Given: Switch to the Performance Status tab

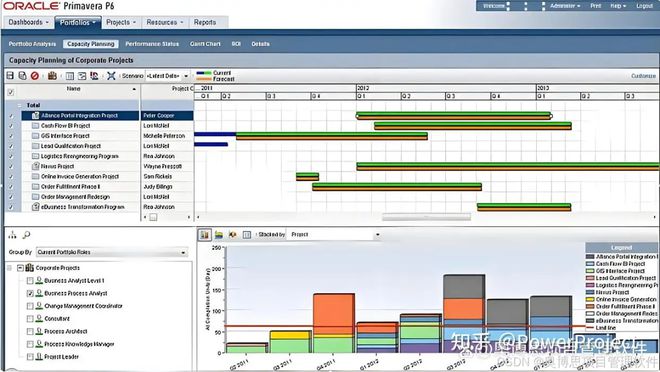Looking at the screenshot, I should pos(152,44).
